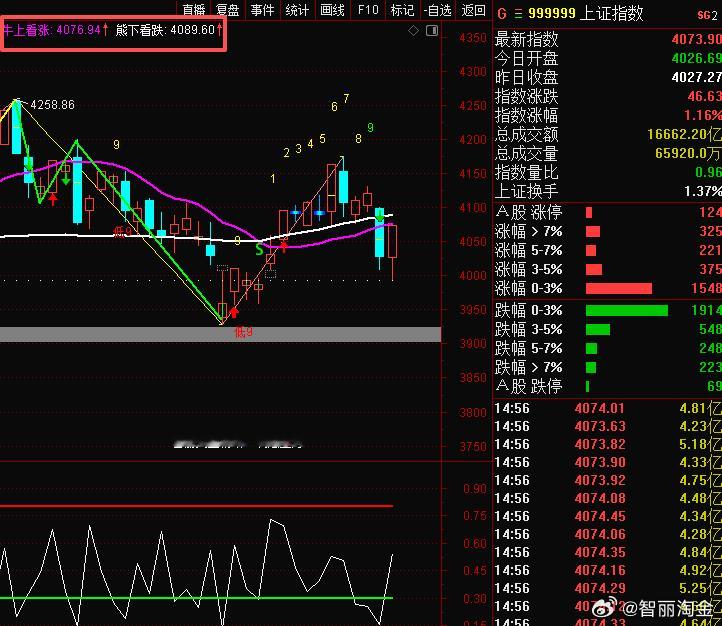Click the 跌幅 > 7% row label
The width and height of the screenshot is (722, 626).
coord(529,367)
